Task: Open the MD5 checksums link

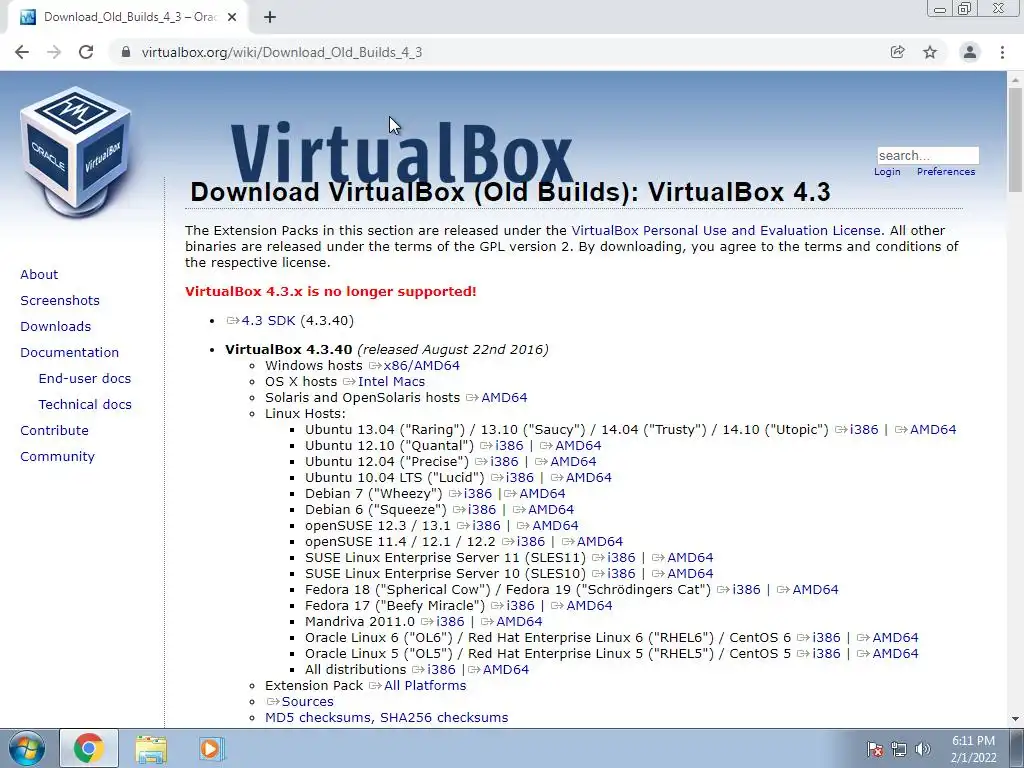Action: 318,718
